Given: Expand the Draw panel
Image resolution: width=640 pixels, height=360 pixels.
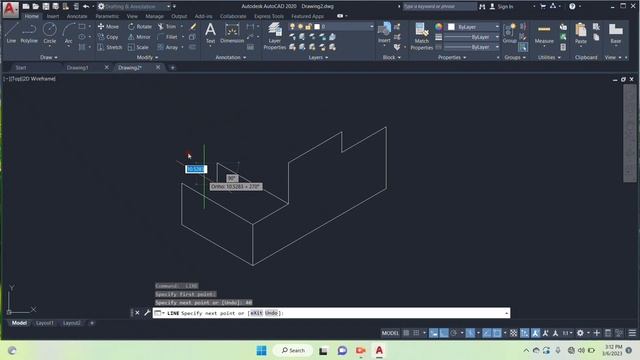Looking at the screenshot, I should tap(49, 58).
